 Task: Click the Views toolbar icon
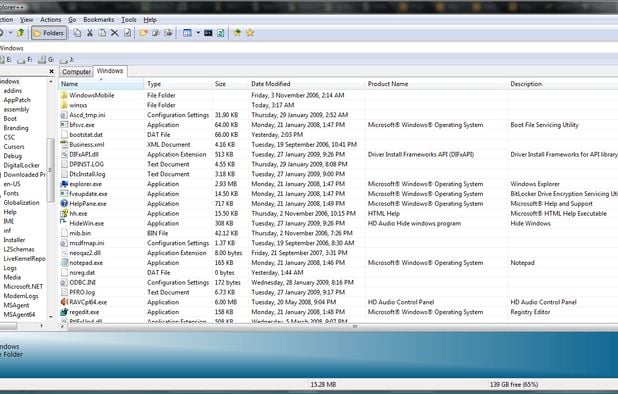pos(187,33)
